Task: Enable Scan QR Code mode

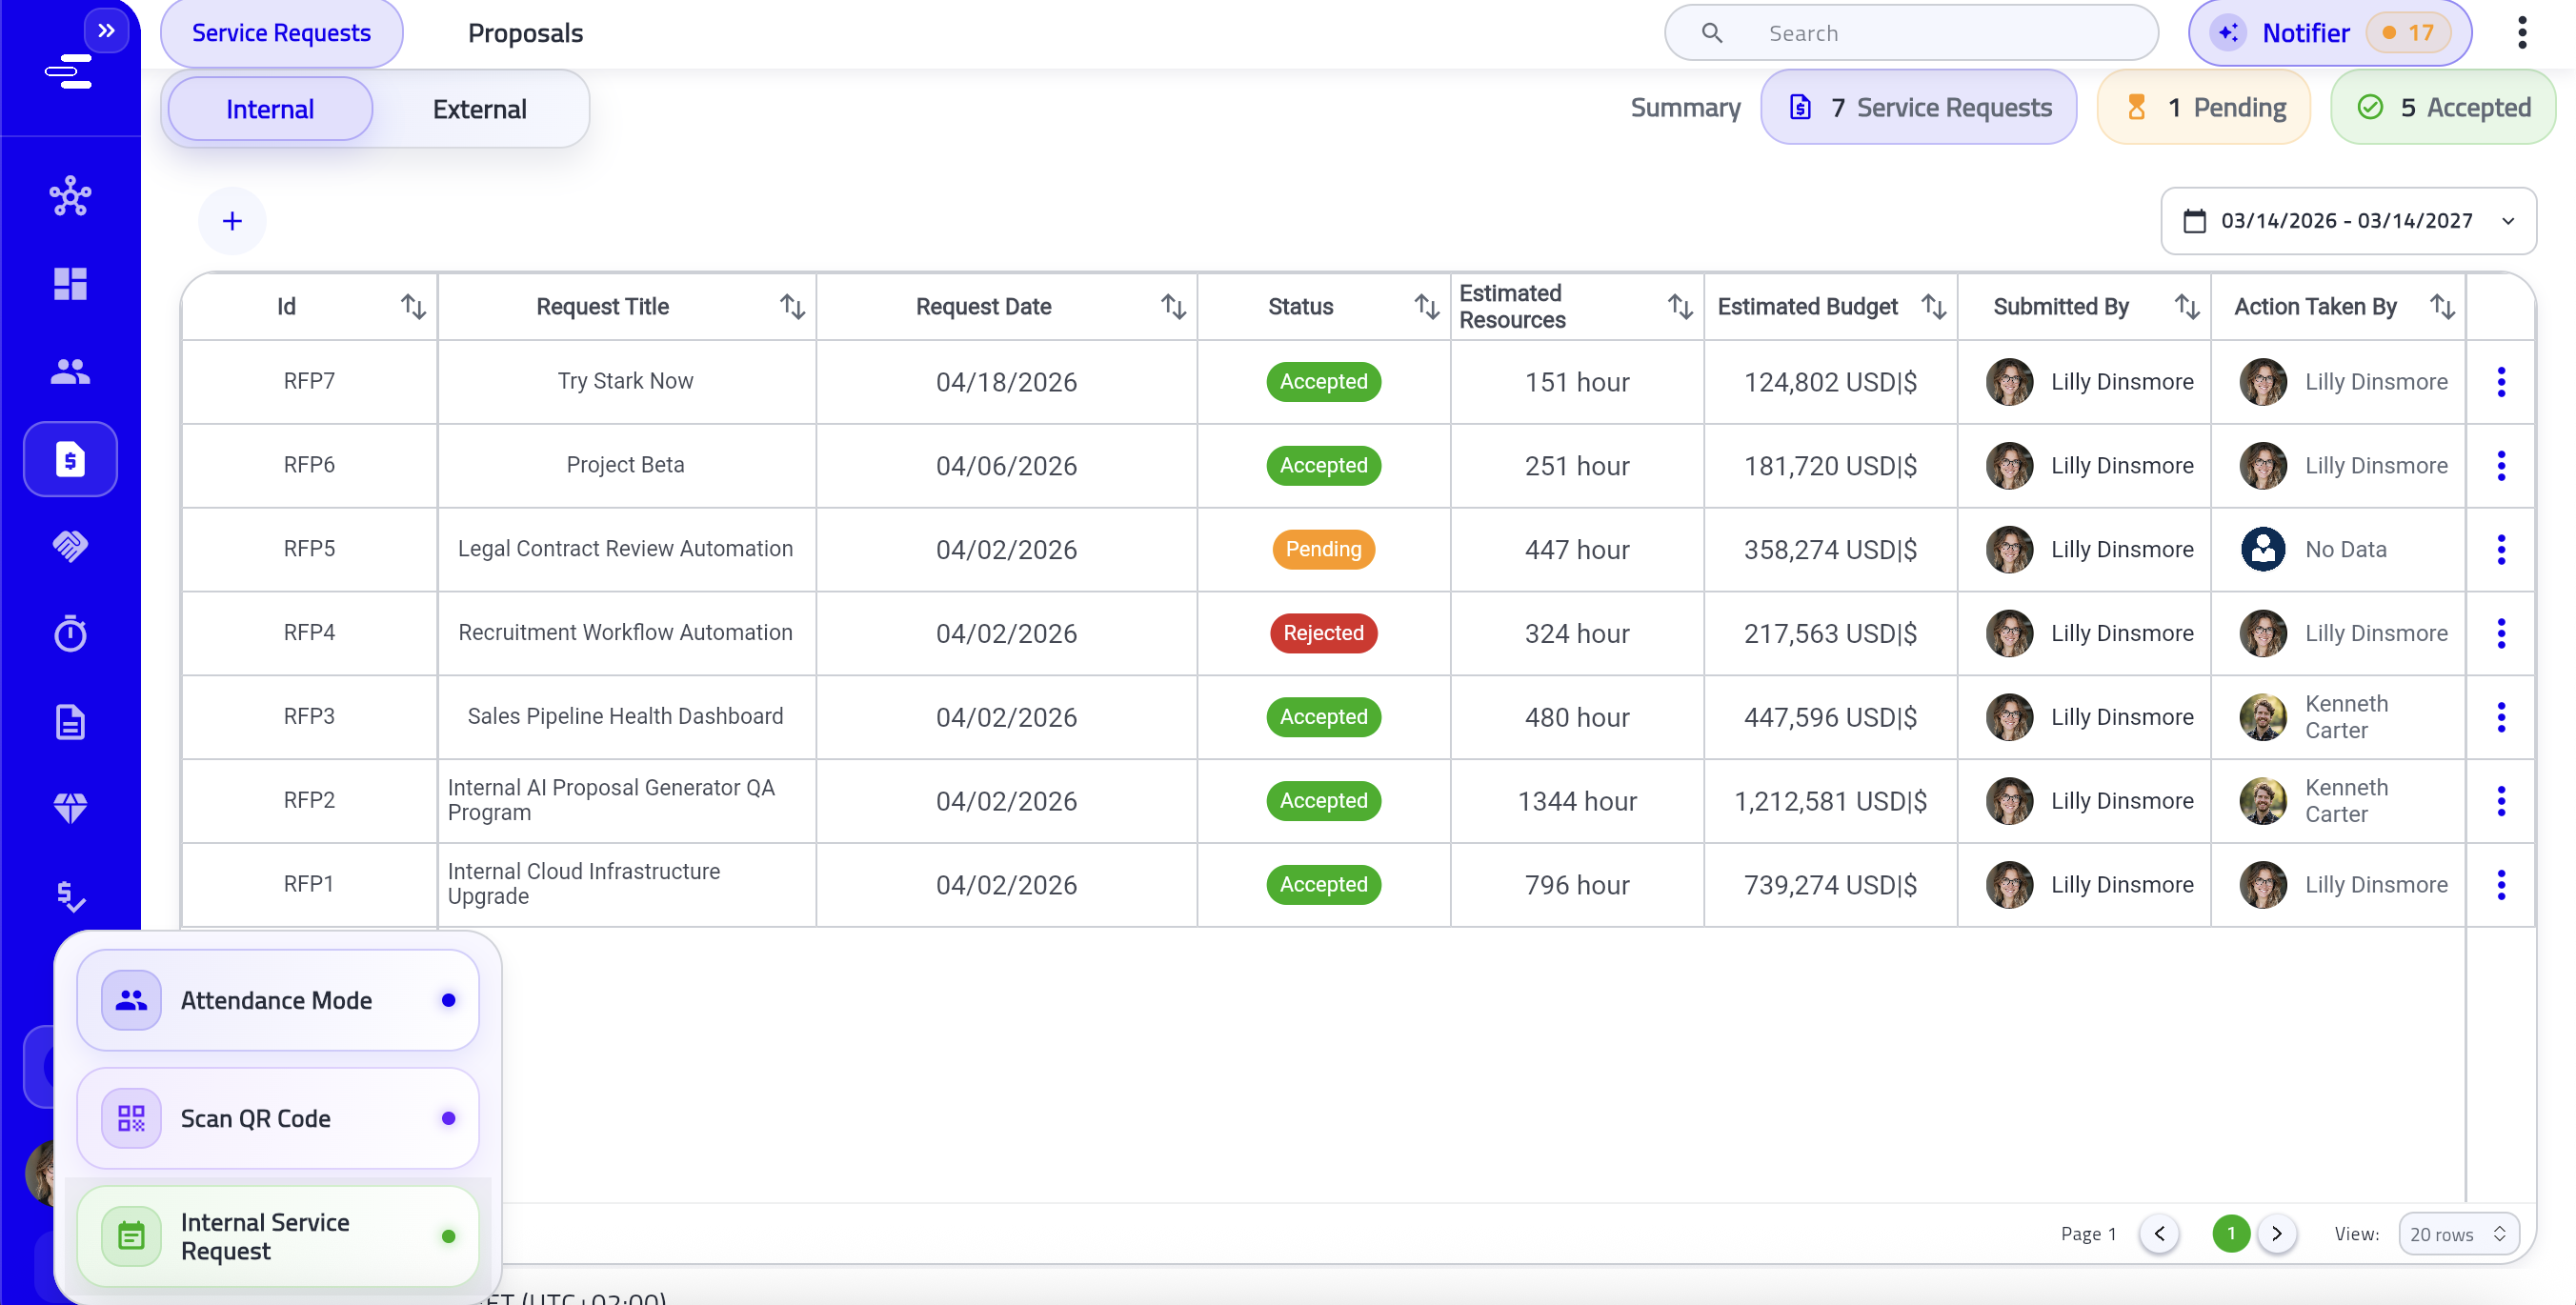Action: (278, 1118)
